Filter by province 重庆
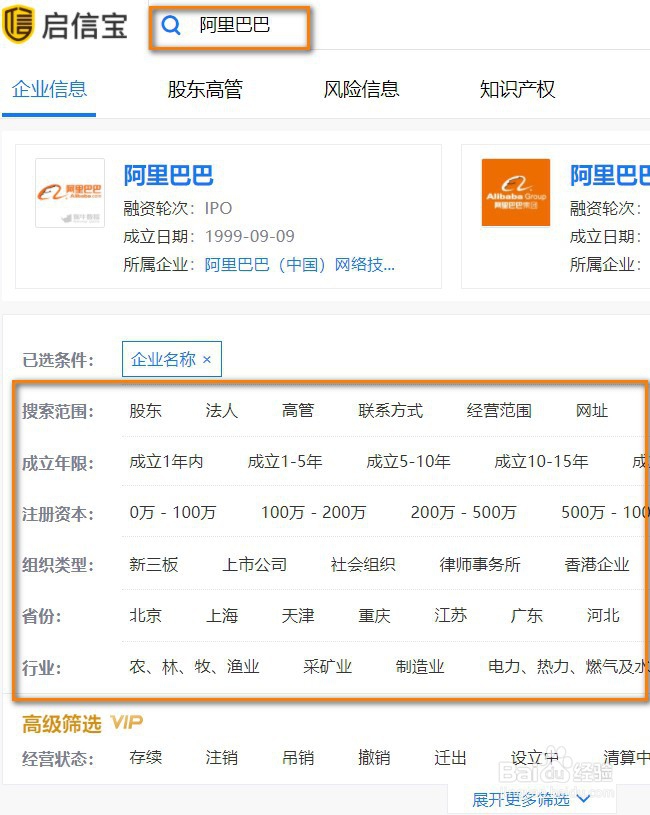The image size is (650, 815). [x=374, y=616]
